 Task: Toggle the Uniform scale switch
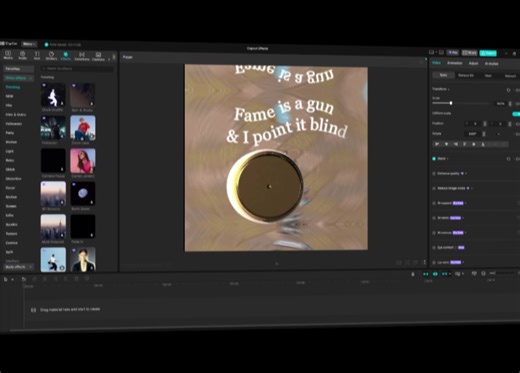[516, 114]
